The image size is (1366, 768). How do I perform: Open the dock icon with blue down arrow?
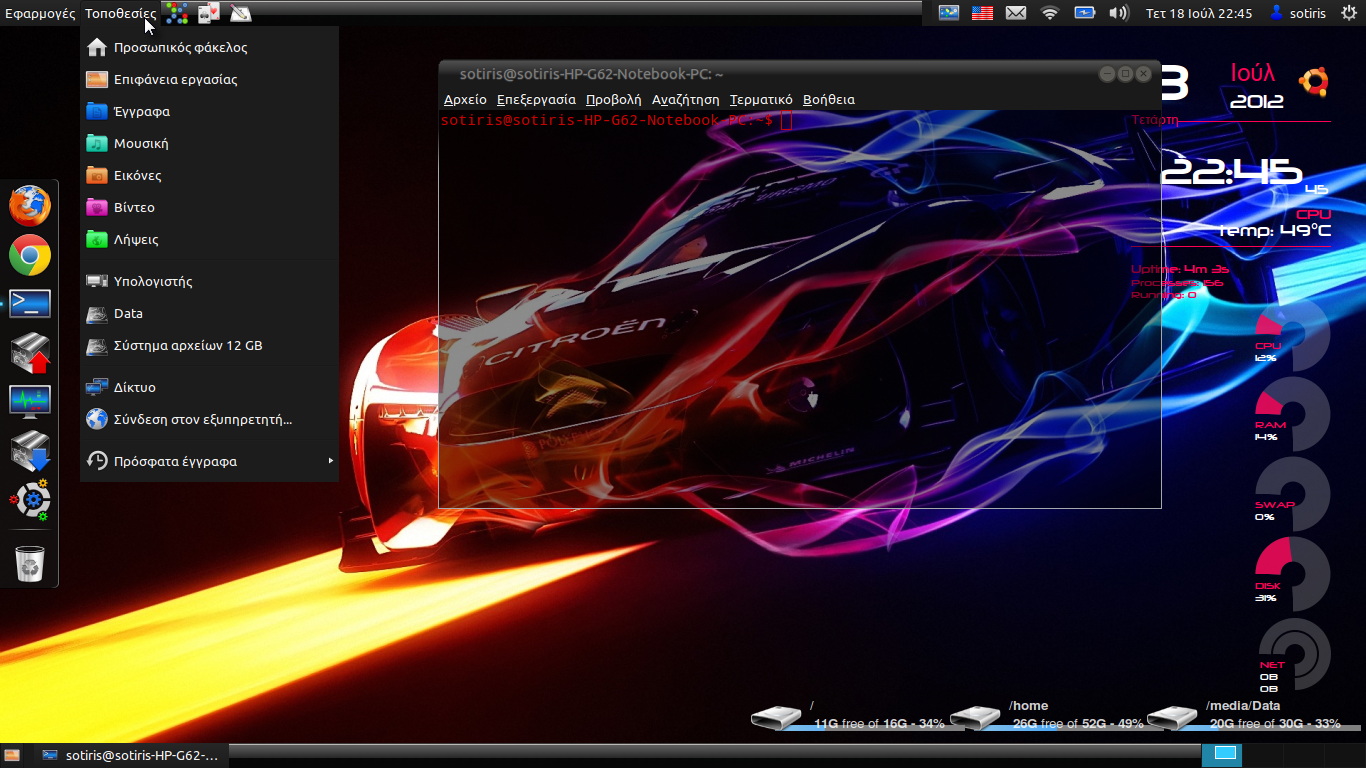(x=30, y=451)
